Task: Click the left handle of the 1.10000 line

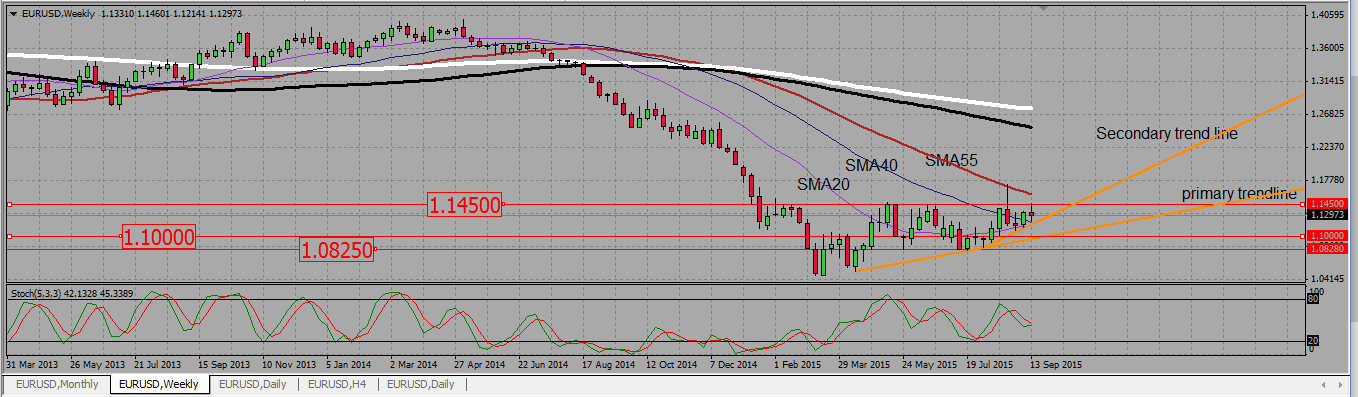Action: coord(9,237)
